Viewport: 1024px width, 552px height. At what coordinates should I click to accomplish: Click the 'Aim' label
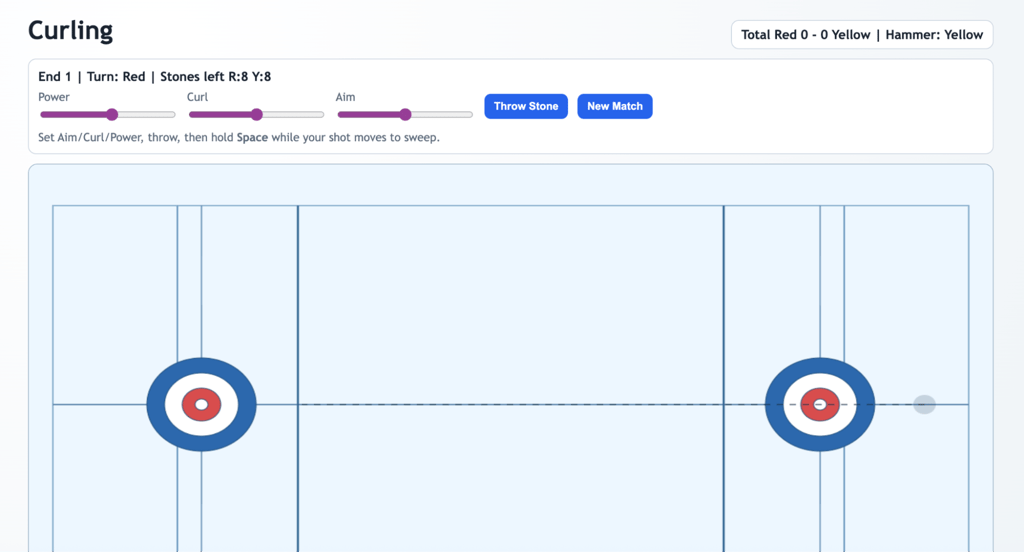tap(345, 97)
